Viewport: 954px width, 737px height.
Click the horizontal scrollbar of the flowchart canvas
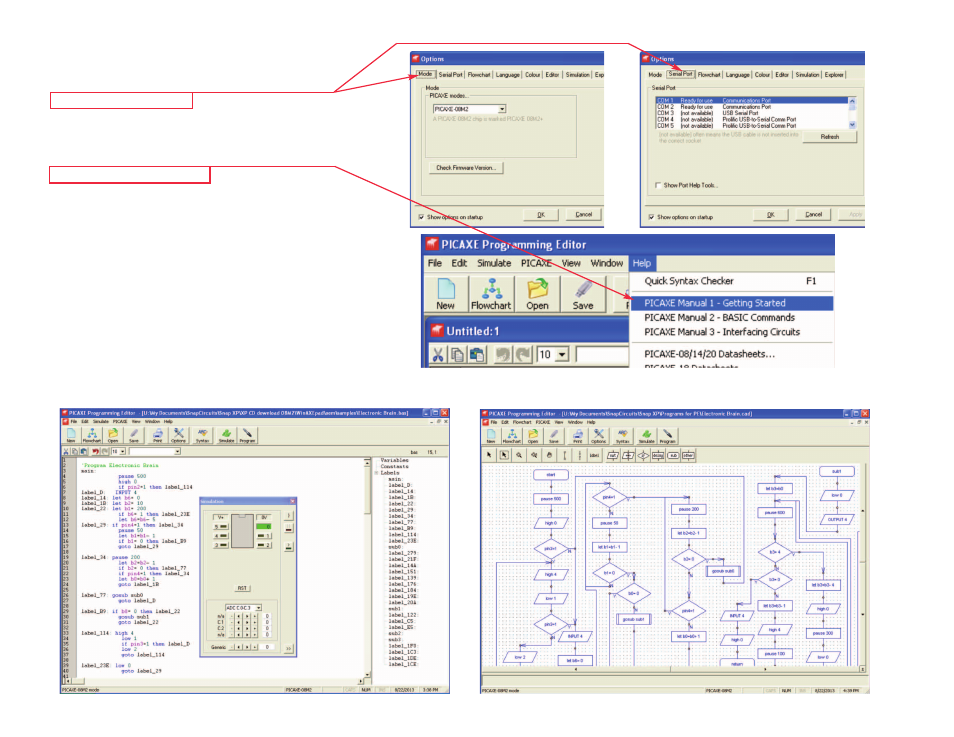point(672,669)
